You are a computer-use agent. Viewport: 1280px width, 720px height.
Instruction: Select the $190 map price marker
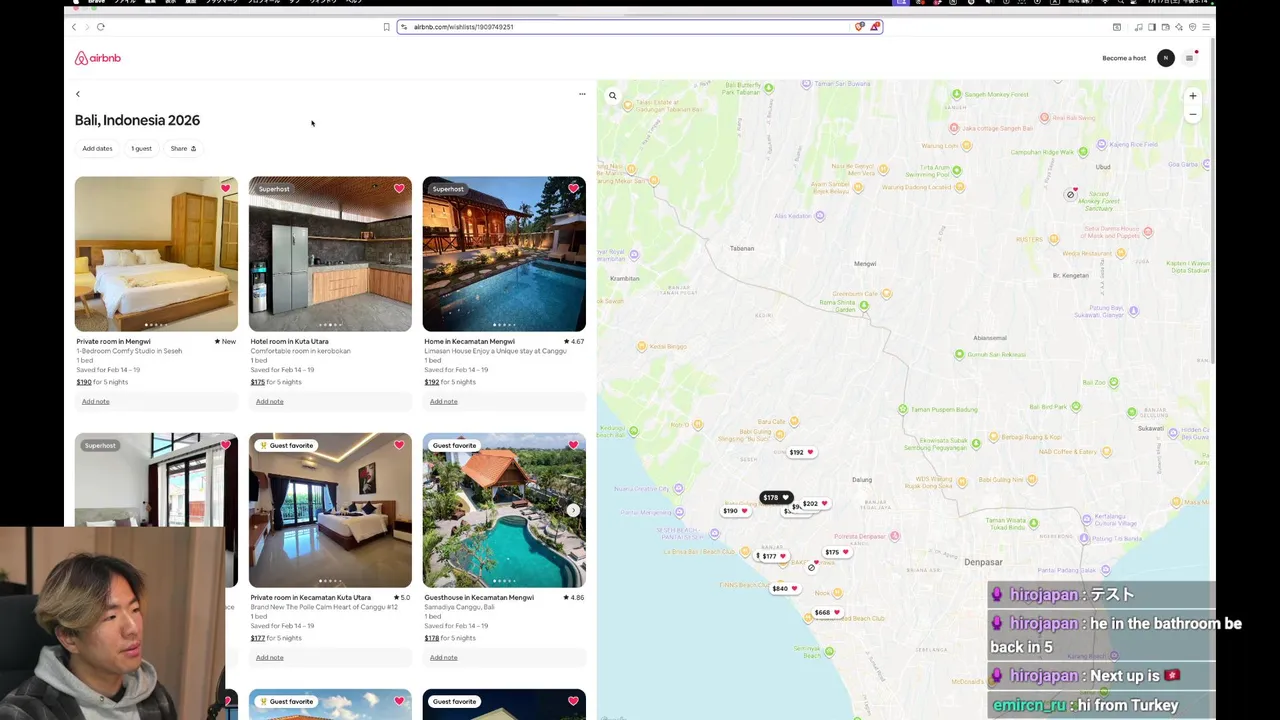point(735,511)
